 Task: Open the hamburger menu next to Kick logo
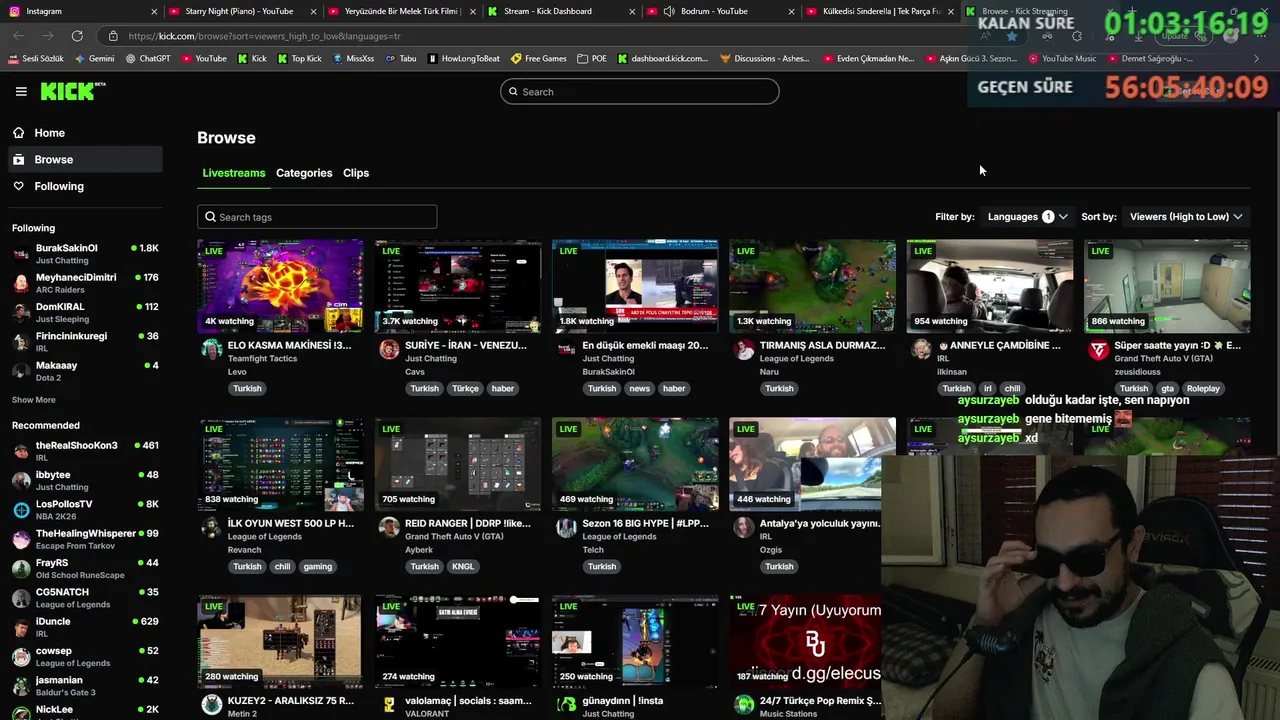click(x=21, y=91)
